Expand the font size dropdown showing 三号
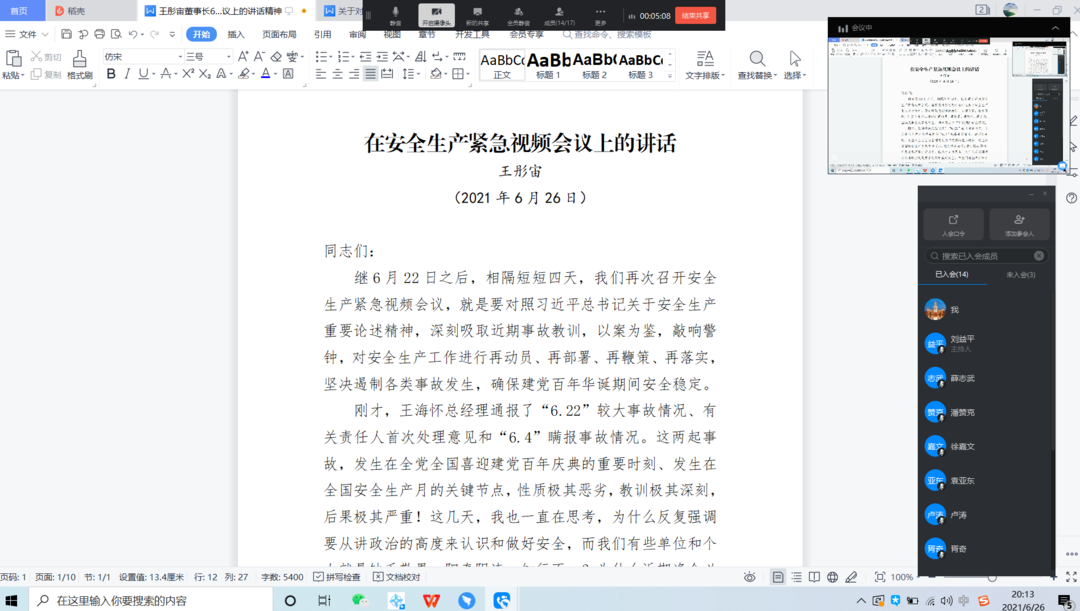 click(228, 57)
